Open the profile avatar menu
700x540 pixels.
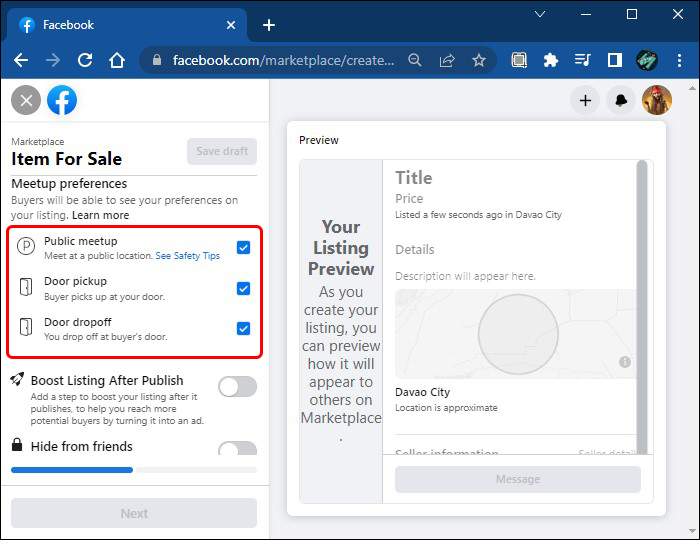point(657,100)
